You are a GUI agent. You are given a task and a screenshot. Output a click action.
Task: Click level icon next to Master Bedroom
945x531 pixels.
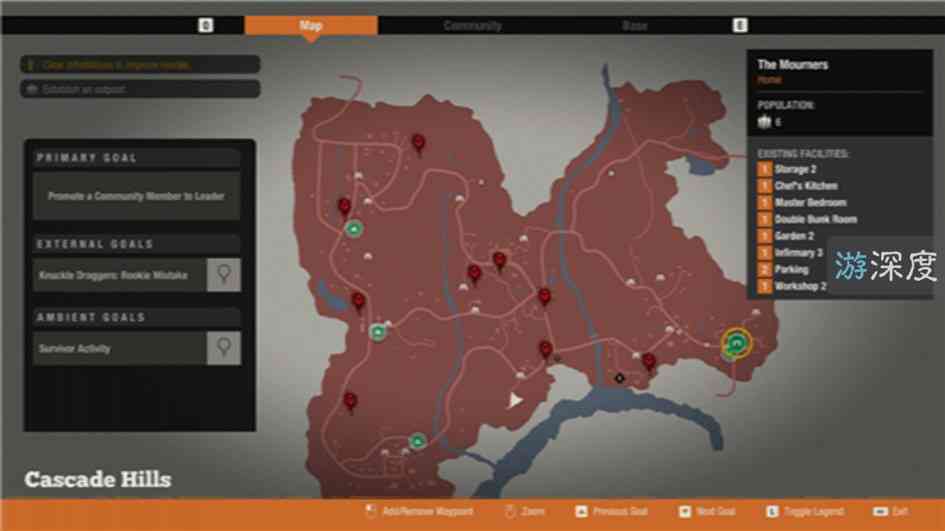coord(764,203)
